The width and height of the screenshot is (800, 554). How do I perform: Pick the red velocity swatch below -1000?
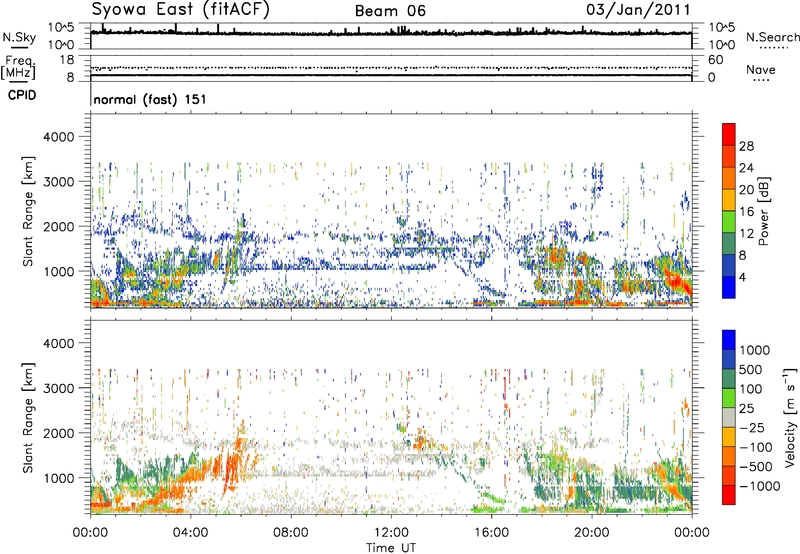click(x=729, y=495)
